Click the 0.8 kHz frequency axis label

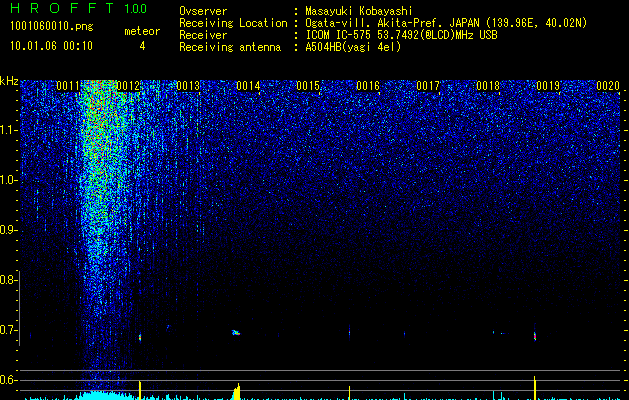(8, 280)
